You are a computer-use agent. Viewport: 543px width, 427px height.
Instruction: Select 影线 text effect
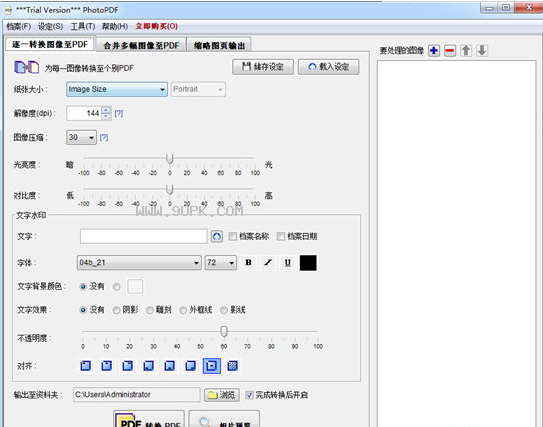(x=224, y=310)
